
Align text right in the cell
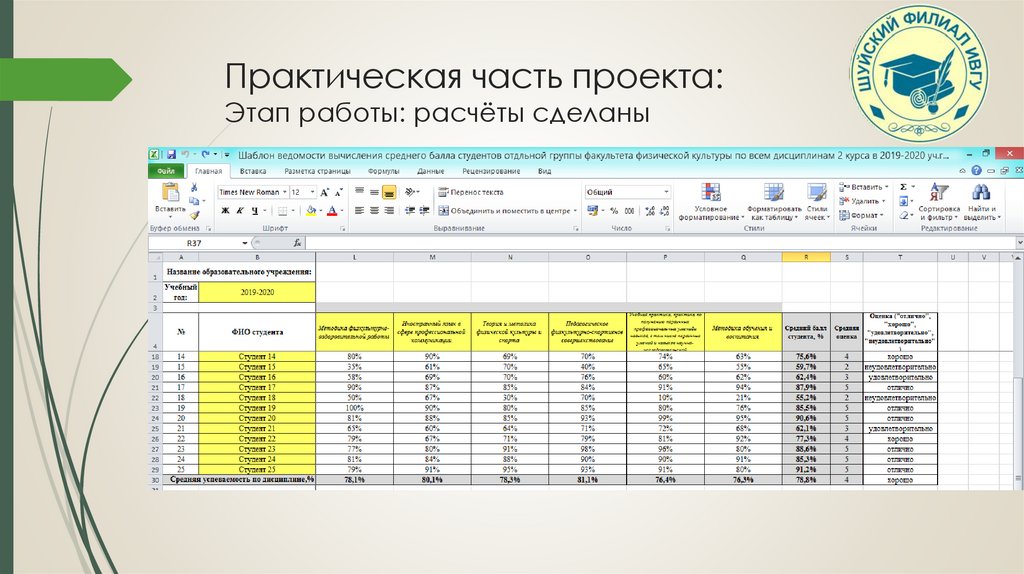point(389,210)
